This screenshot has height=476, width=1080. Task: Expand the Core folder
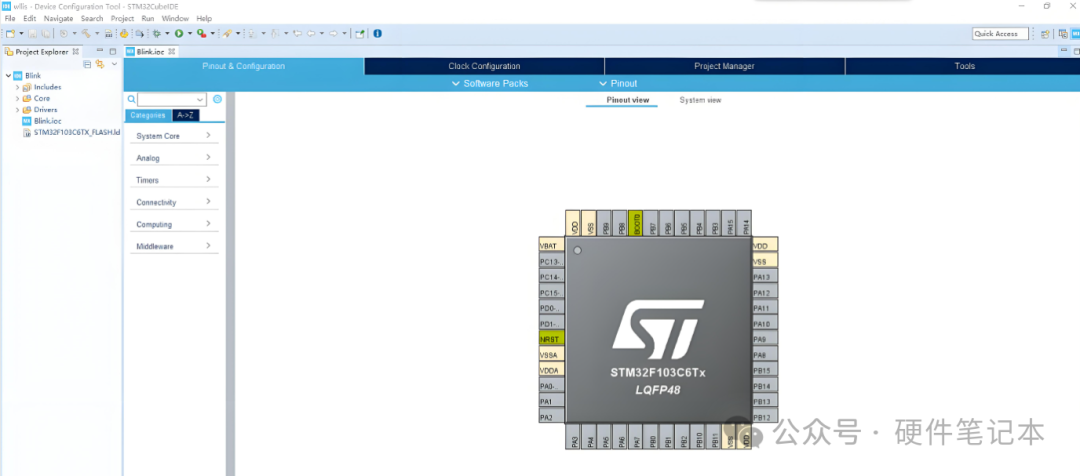pyautogui.click(x=17, y=99)
